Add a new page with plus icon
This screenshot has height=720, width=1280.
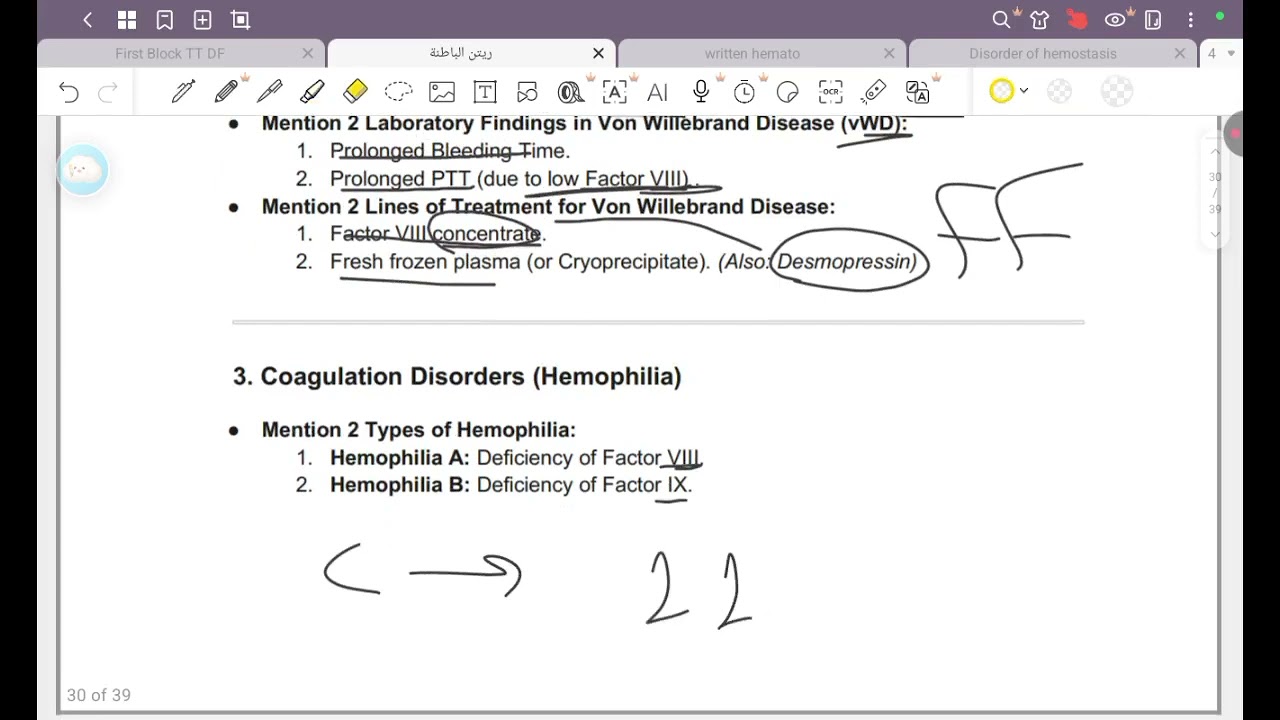point(202,20)
